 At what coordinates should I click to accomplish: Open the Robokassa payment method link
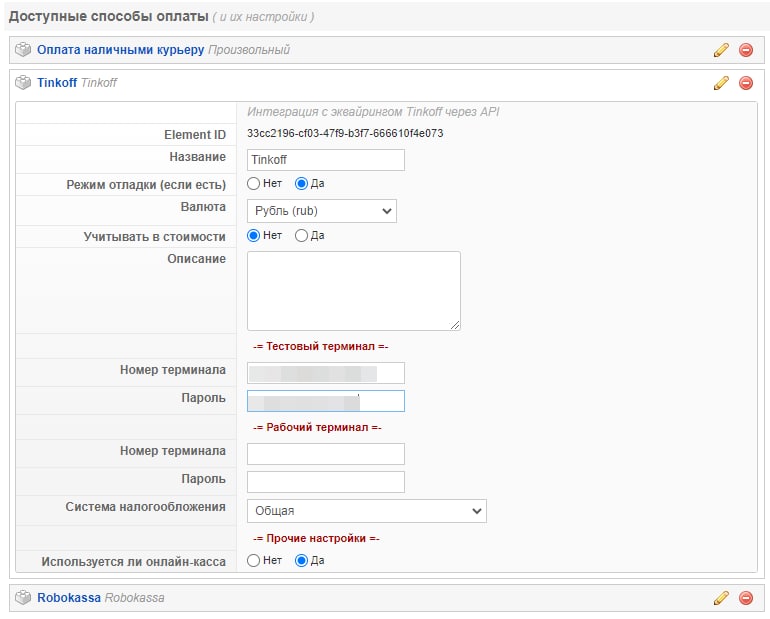[69, 597]
